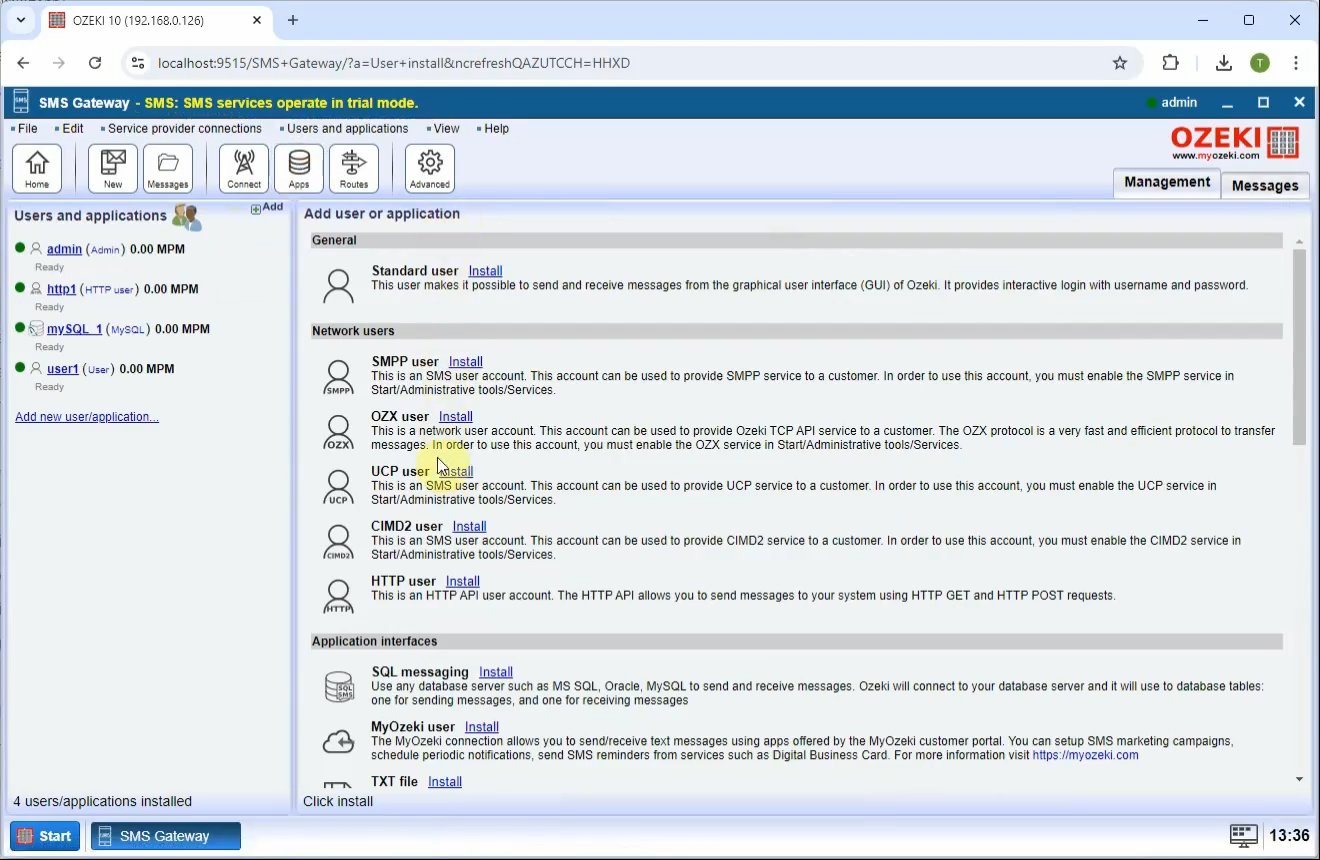The image size is (1320, 860).
Task: Open the Service provider connections menu
Action: [185, 128]
